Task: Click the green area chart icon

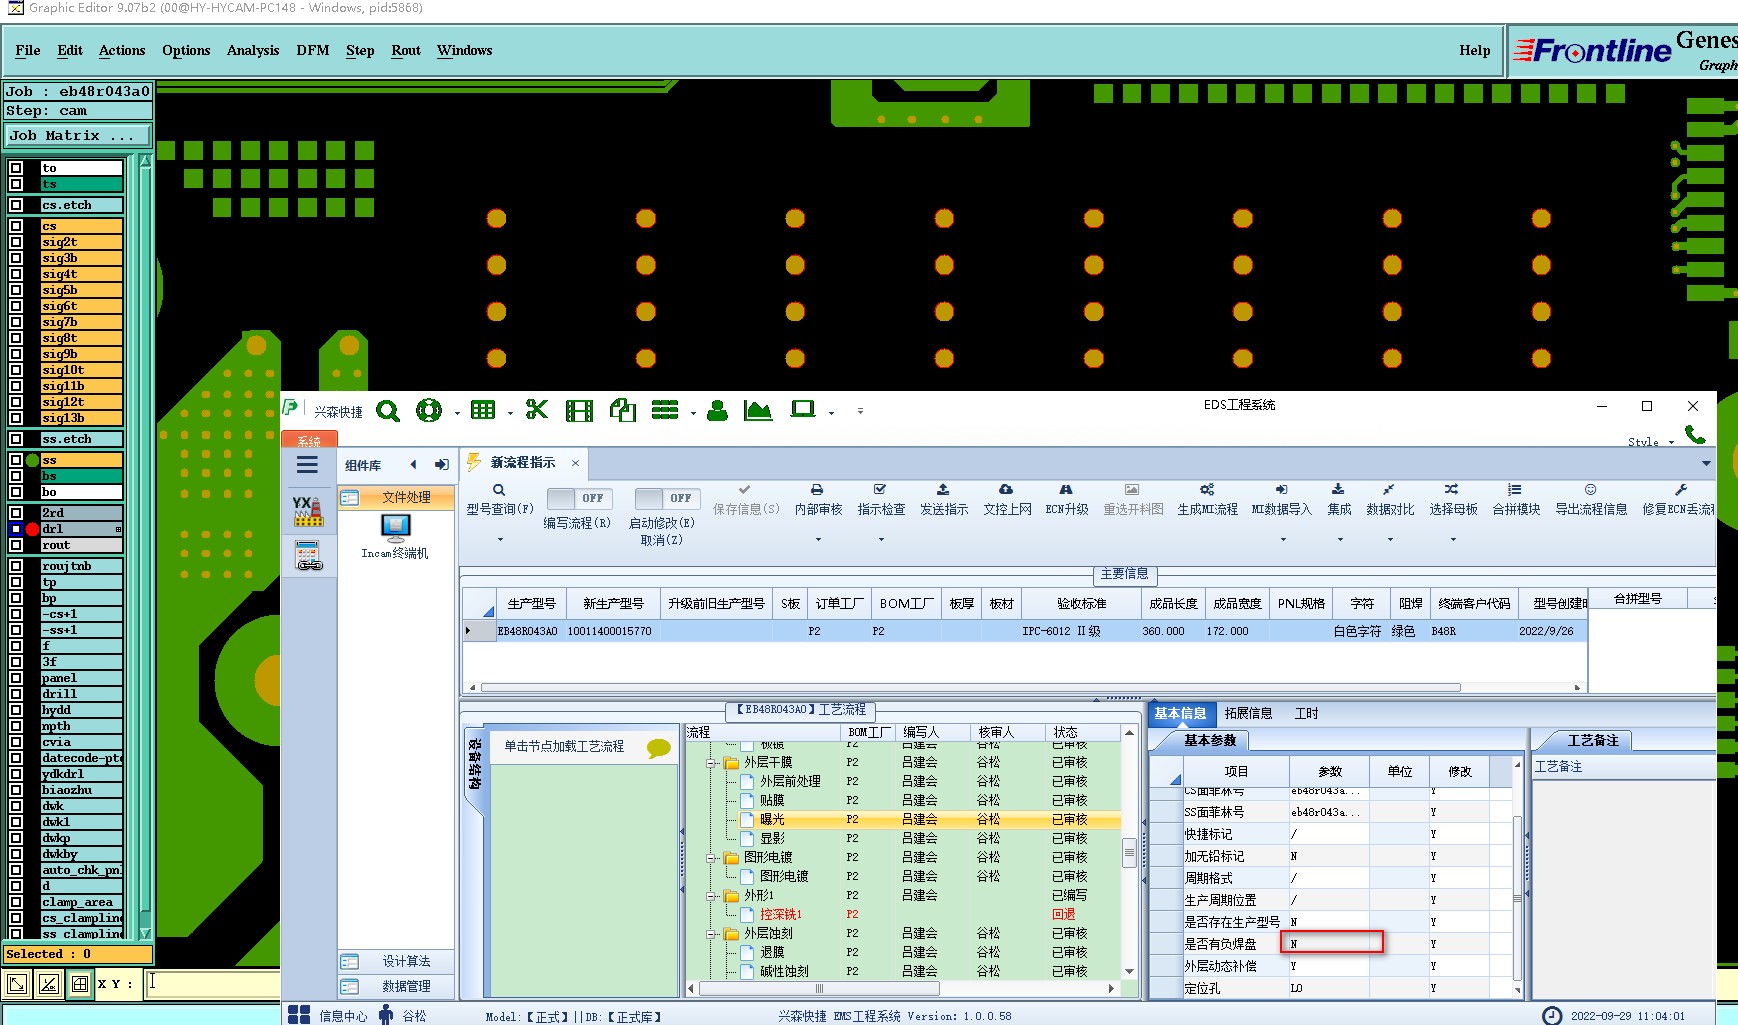Action: [758, 410]
